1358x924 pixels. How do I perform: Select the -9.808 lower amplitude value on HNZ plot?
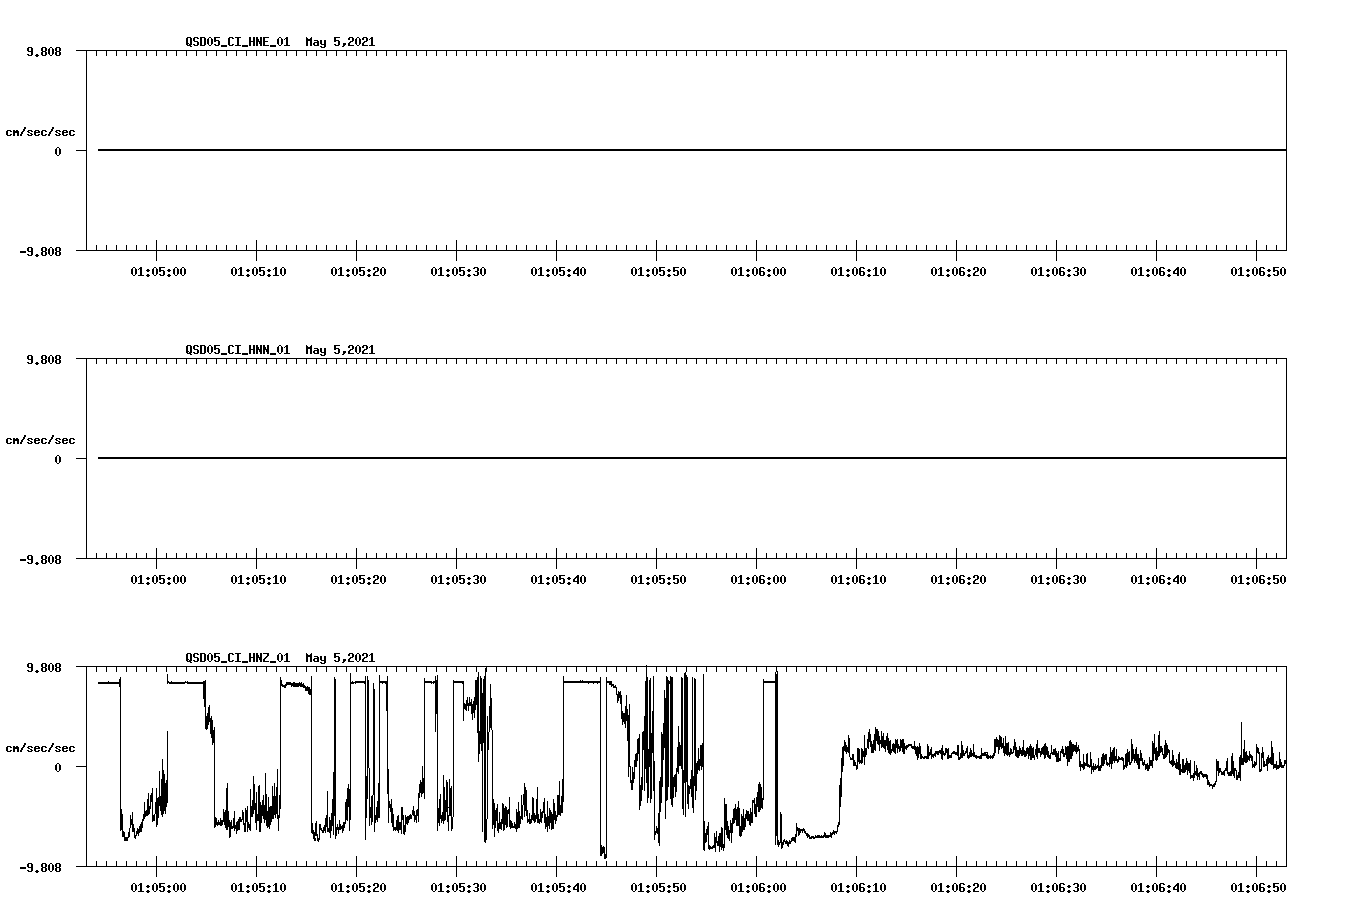(41, 868)
